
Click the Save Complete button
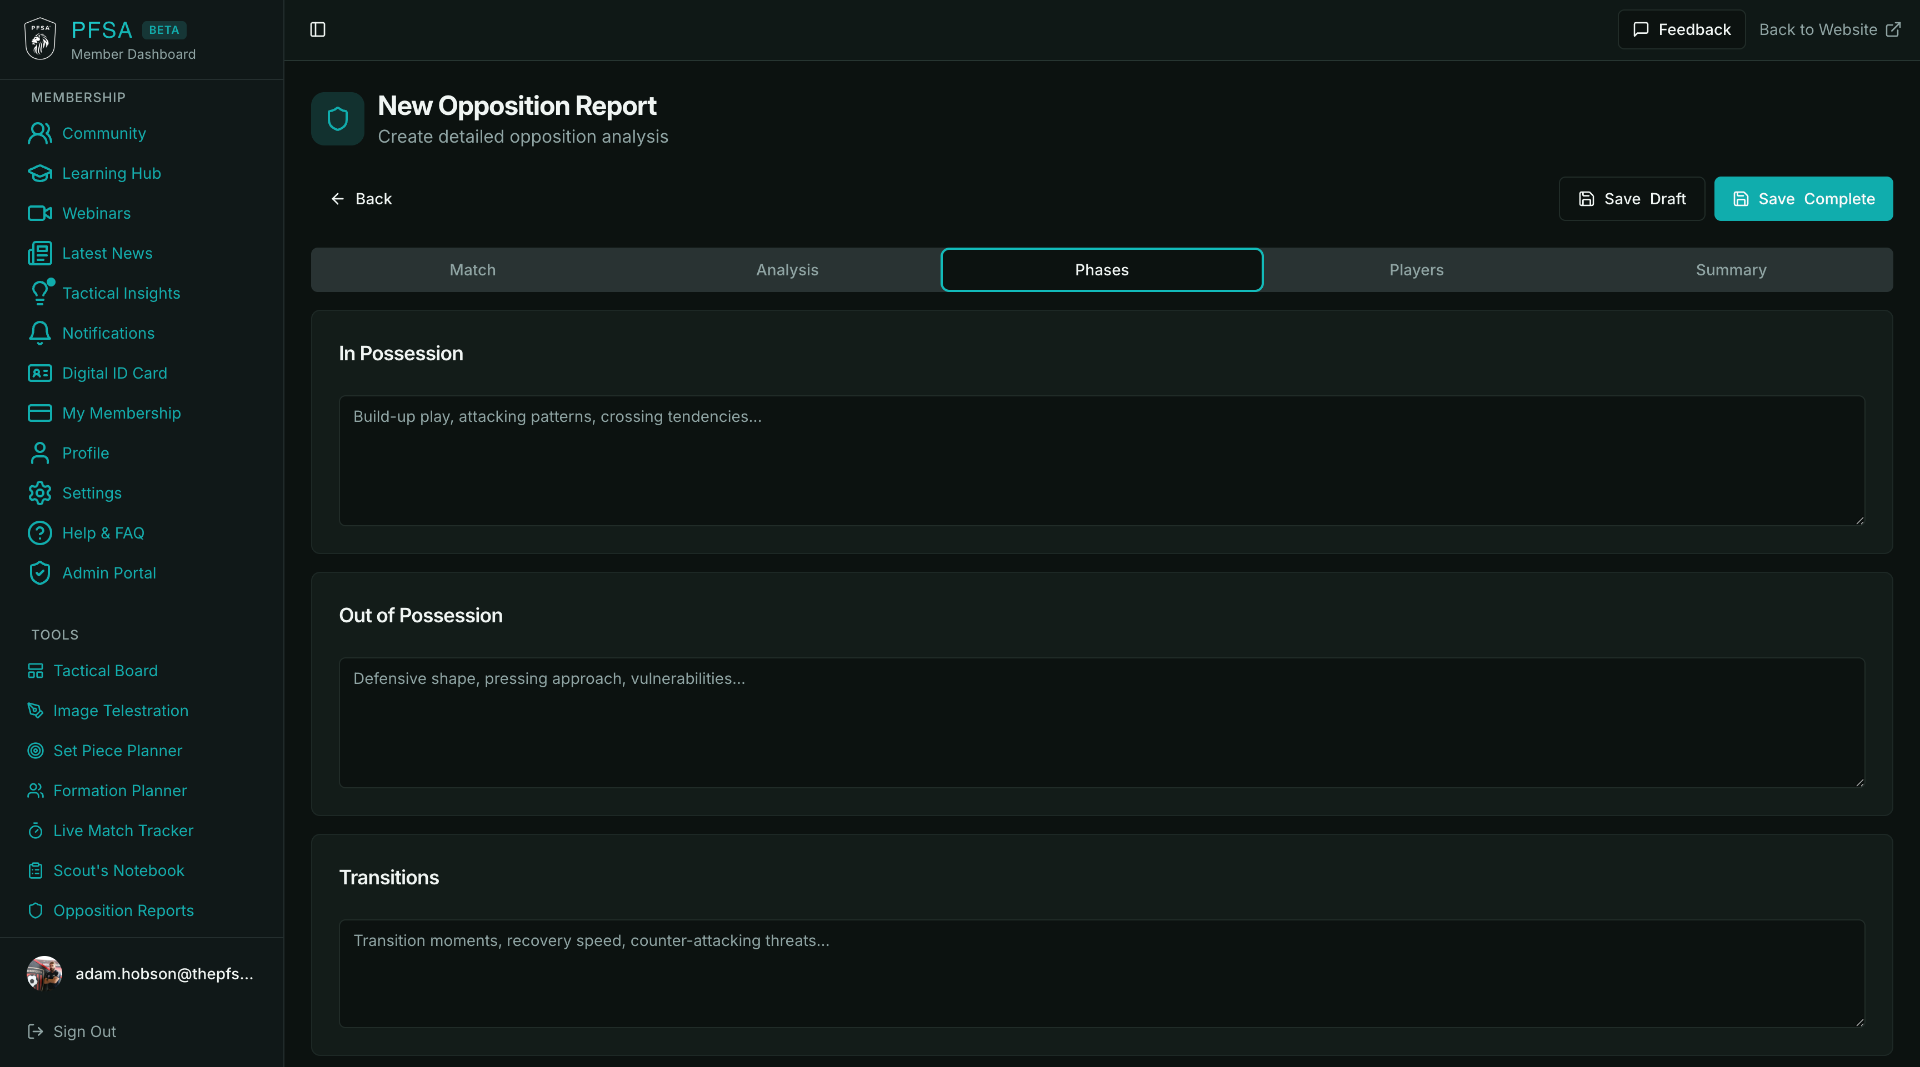[x=1803, y=199]
